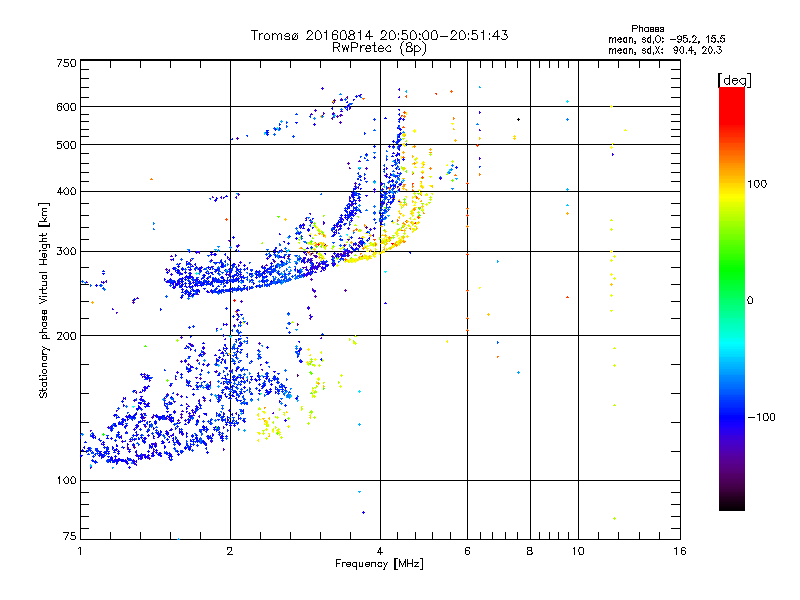This screenshot has height=600, width=800.
Task: Click the x-axis tick label "16"
Action: click(680, 551)
